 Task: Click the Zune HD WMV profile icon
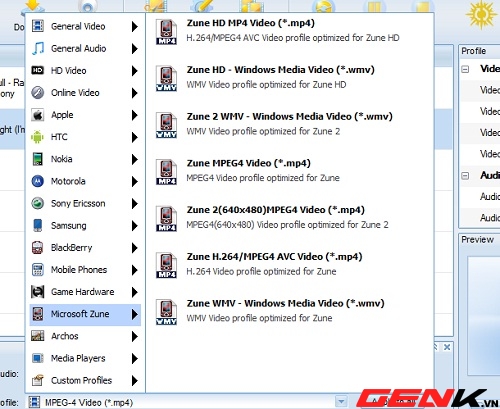166,79
